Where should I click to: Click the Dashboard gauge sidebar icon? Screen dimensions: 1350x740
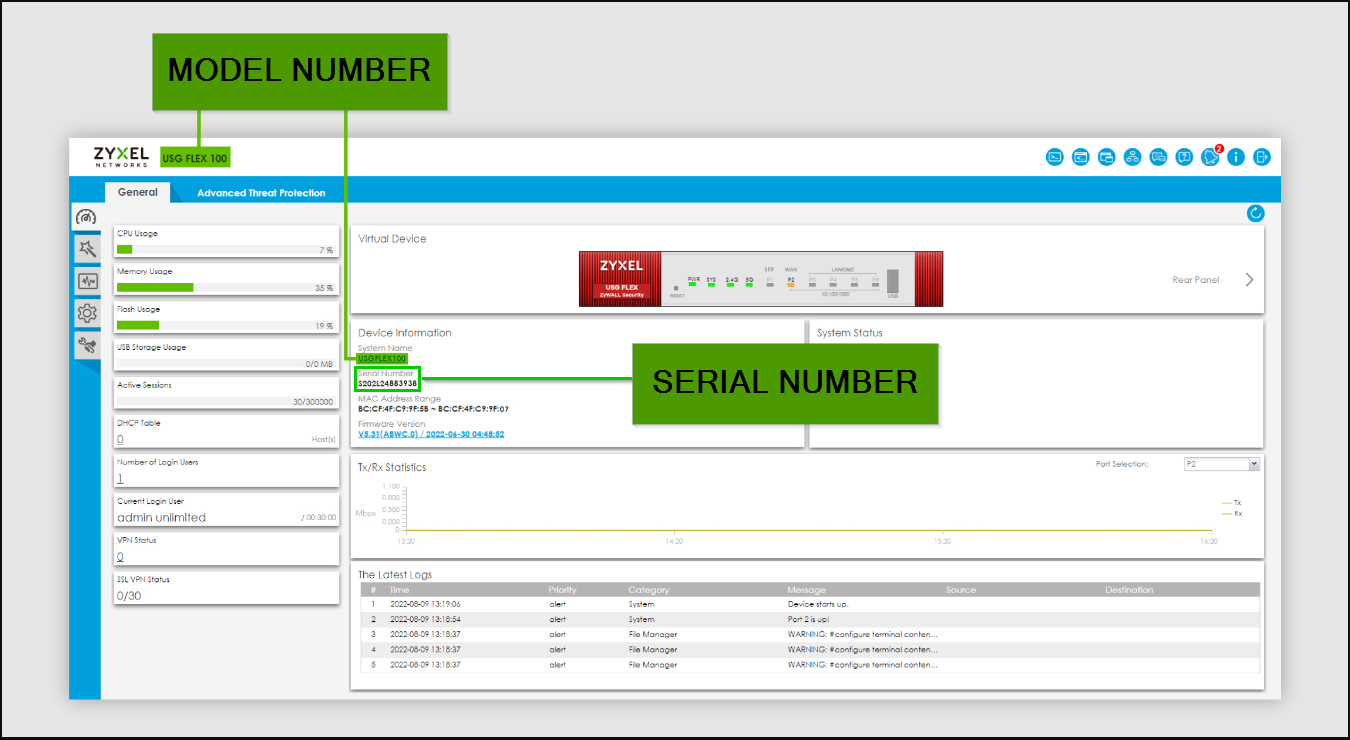(x=86, y=217)
